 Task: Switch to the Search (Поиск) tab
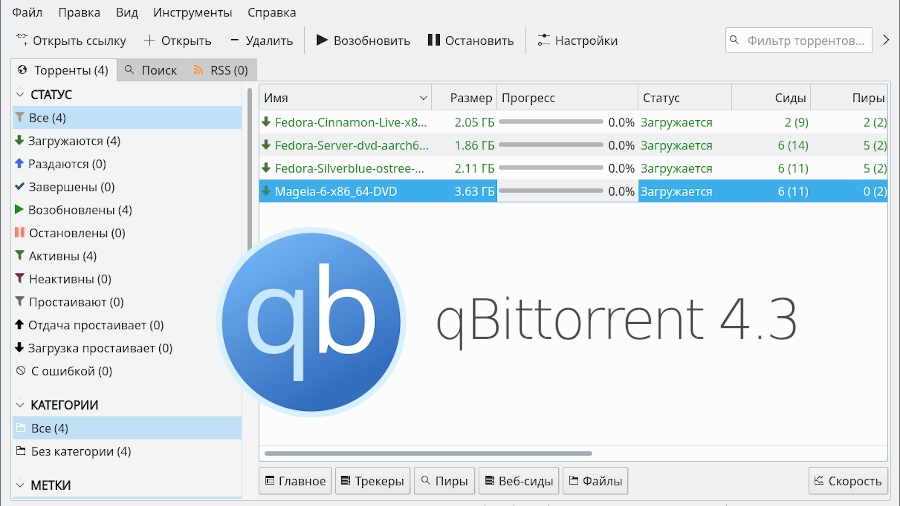[x=150, y=70]
